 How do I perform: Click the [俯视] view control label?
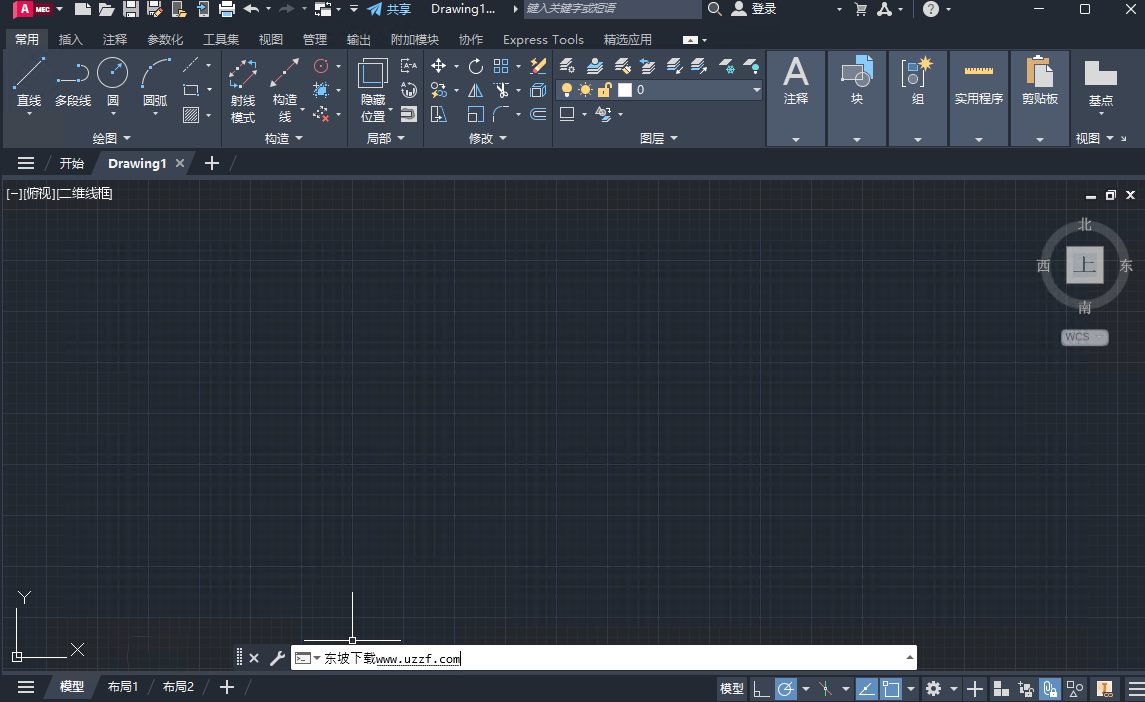click(x=39, y=194)
